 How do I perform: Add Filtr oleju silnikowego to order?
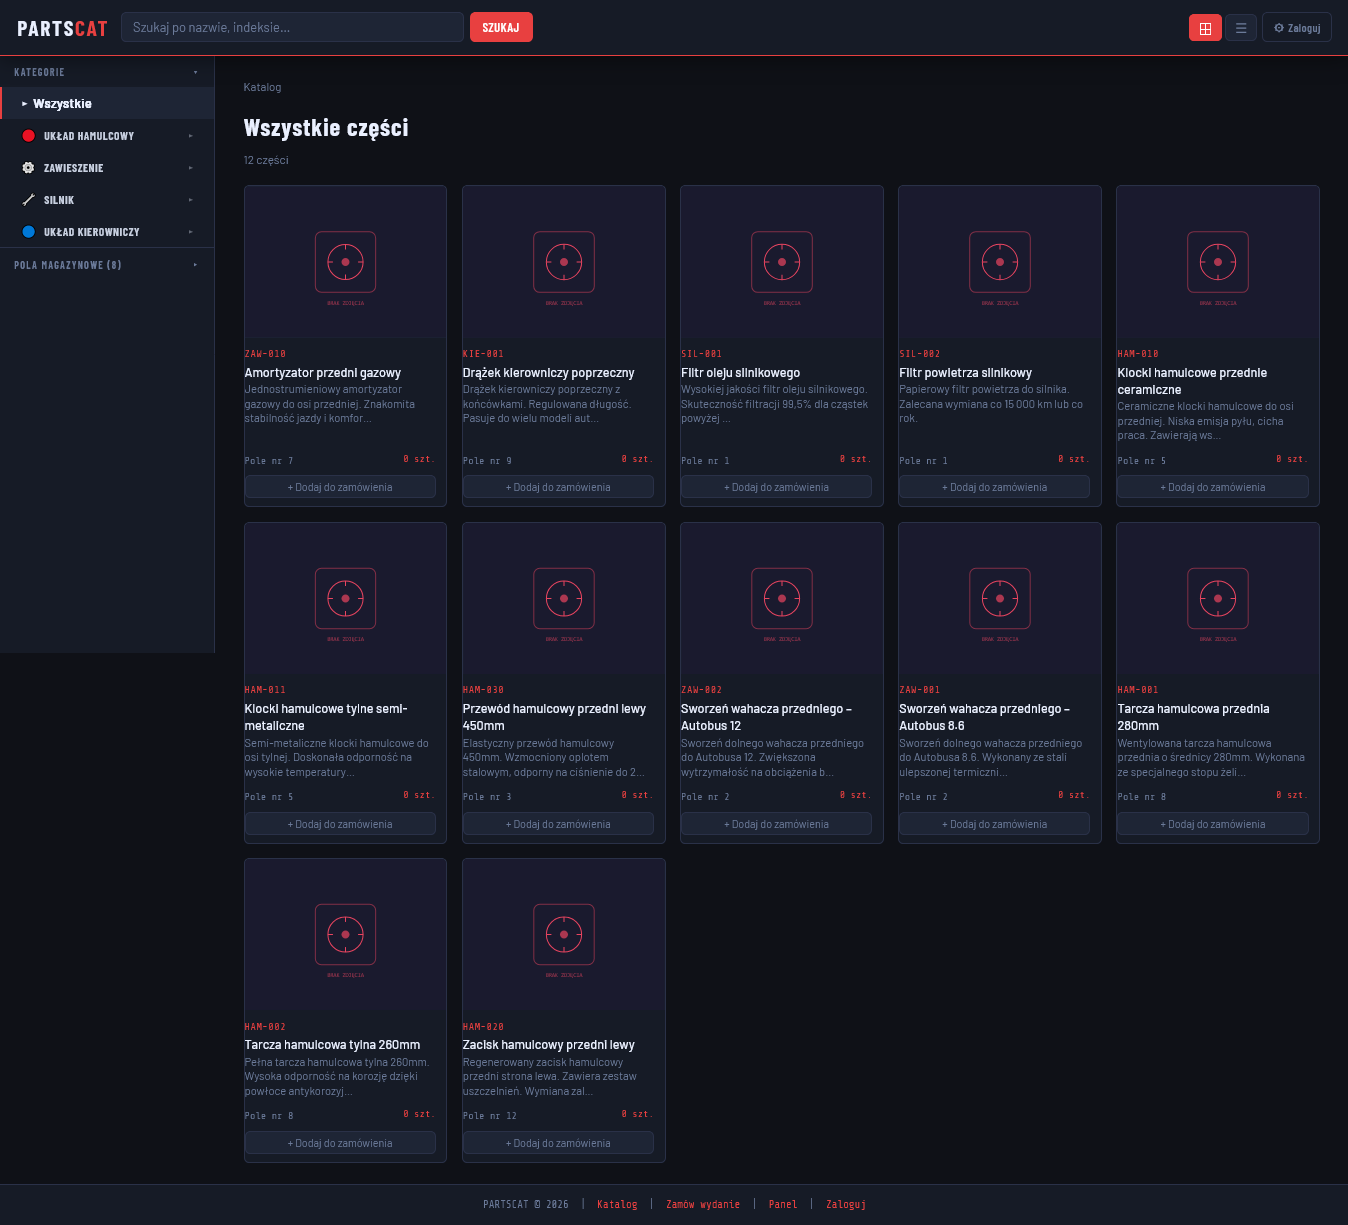[776, 487]
